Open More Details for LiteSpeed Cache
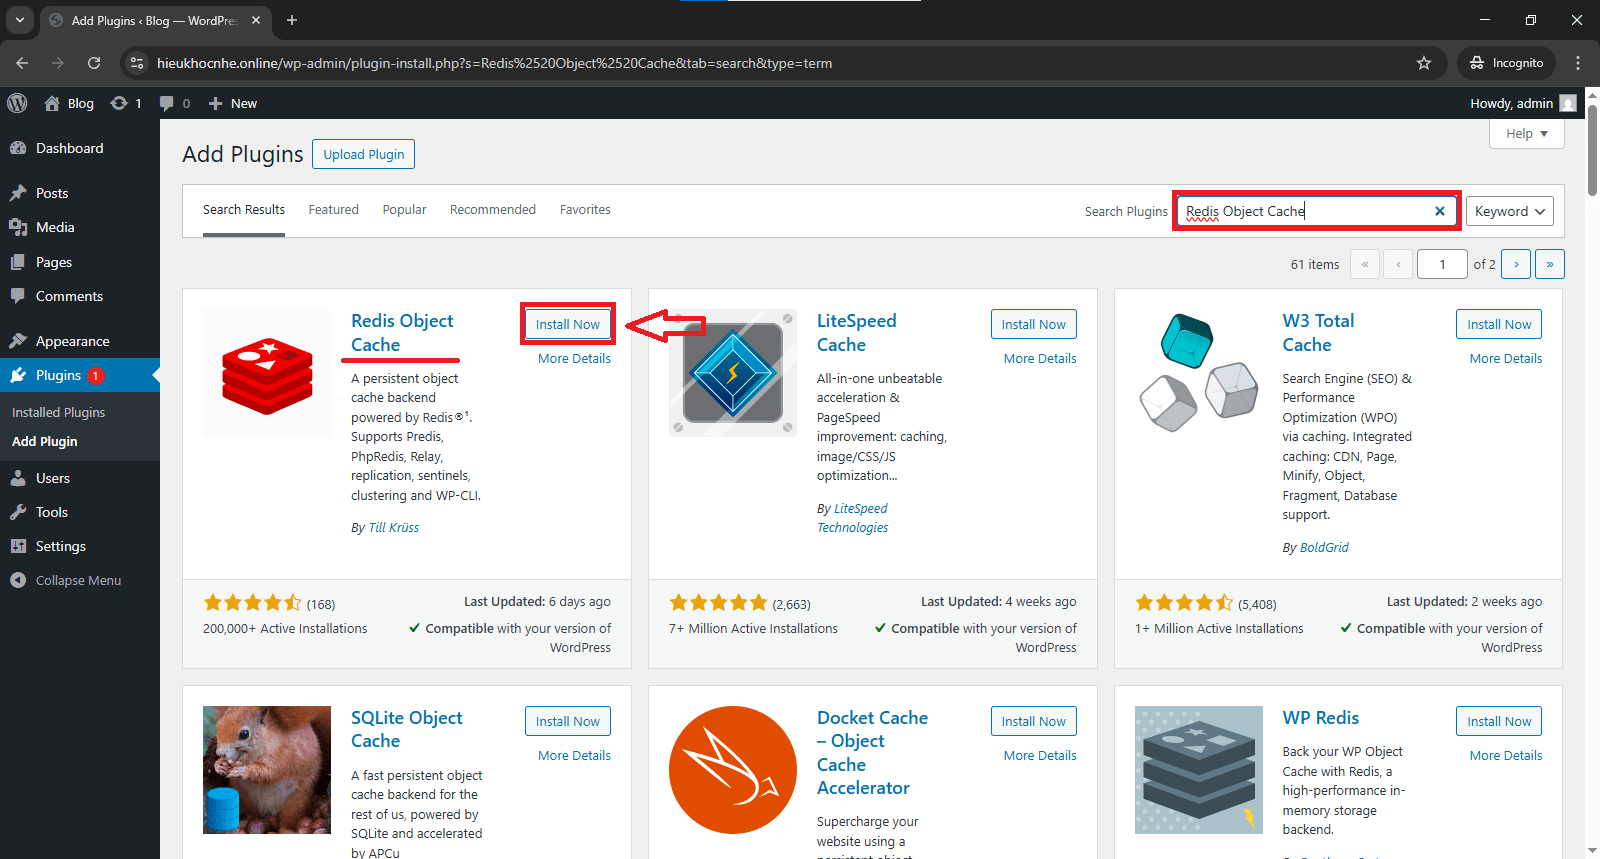The width and height of the screenshot is (1600, 859). (x=1039, y=358)
